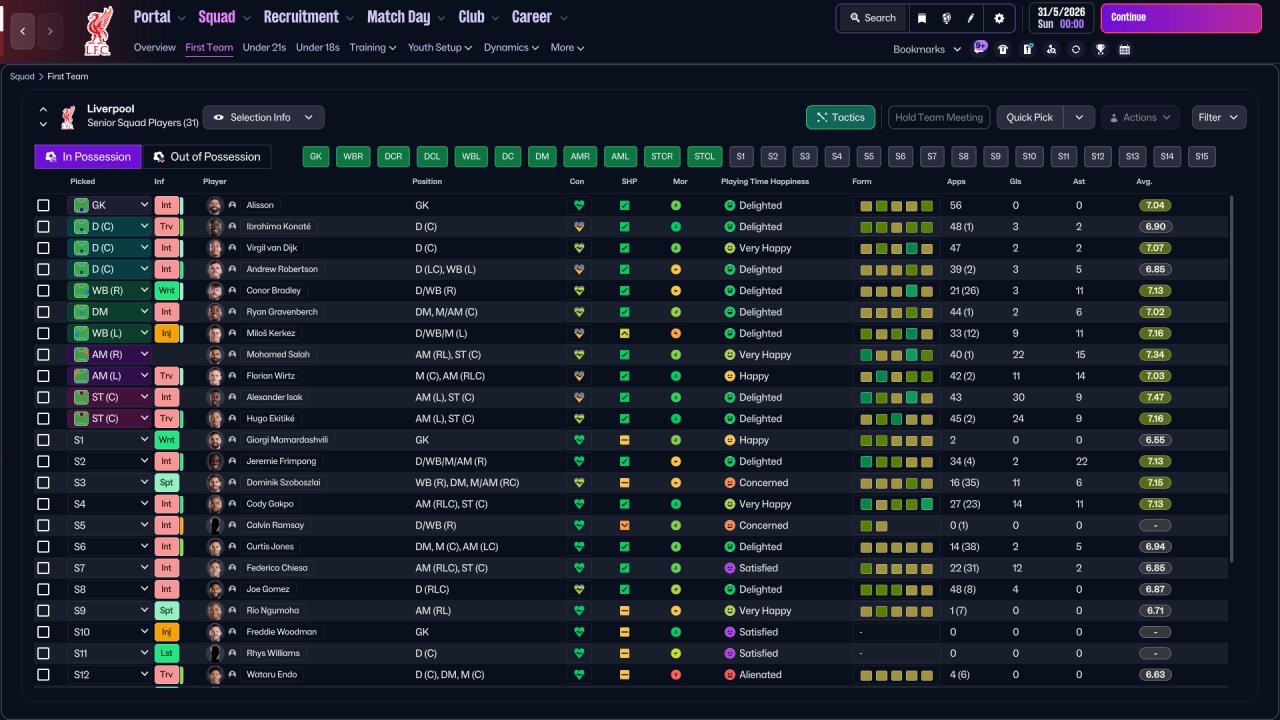Open the calendar schedule icon
The height and width of the screenshot is (720, 1280).
[x=1124, y=49]
